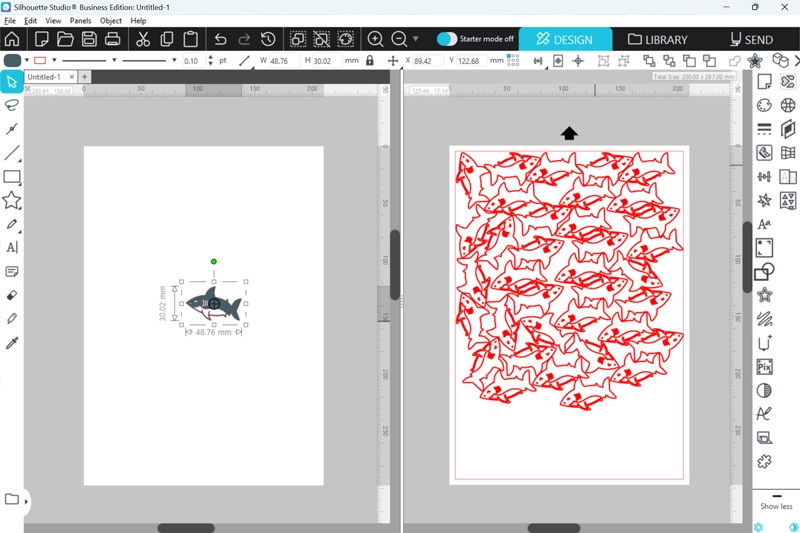Click the dark fill color swatch
800x533 pixels.
12,61
